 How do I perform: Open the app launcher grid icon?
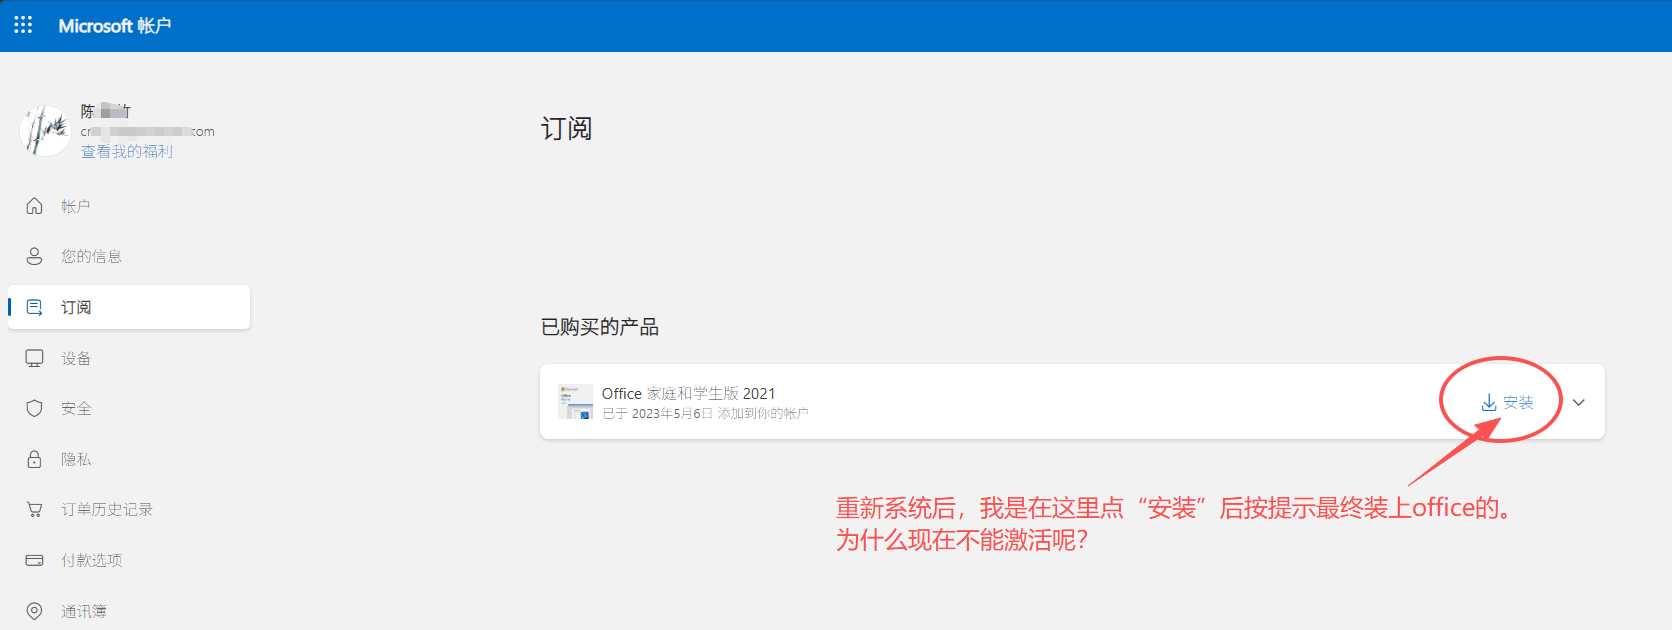(x=23, y=25)
